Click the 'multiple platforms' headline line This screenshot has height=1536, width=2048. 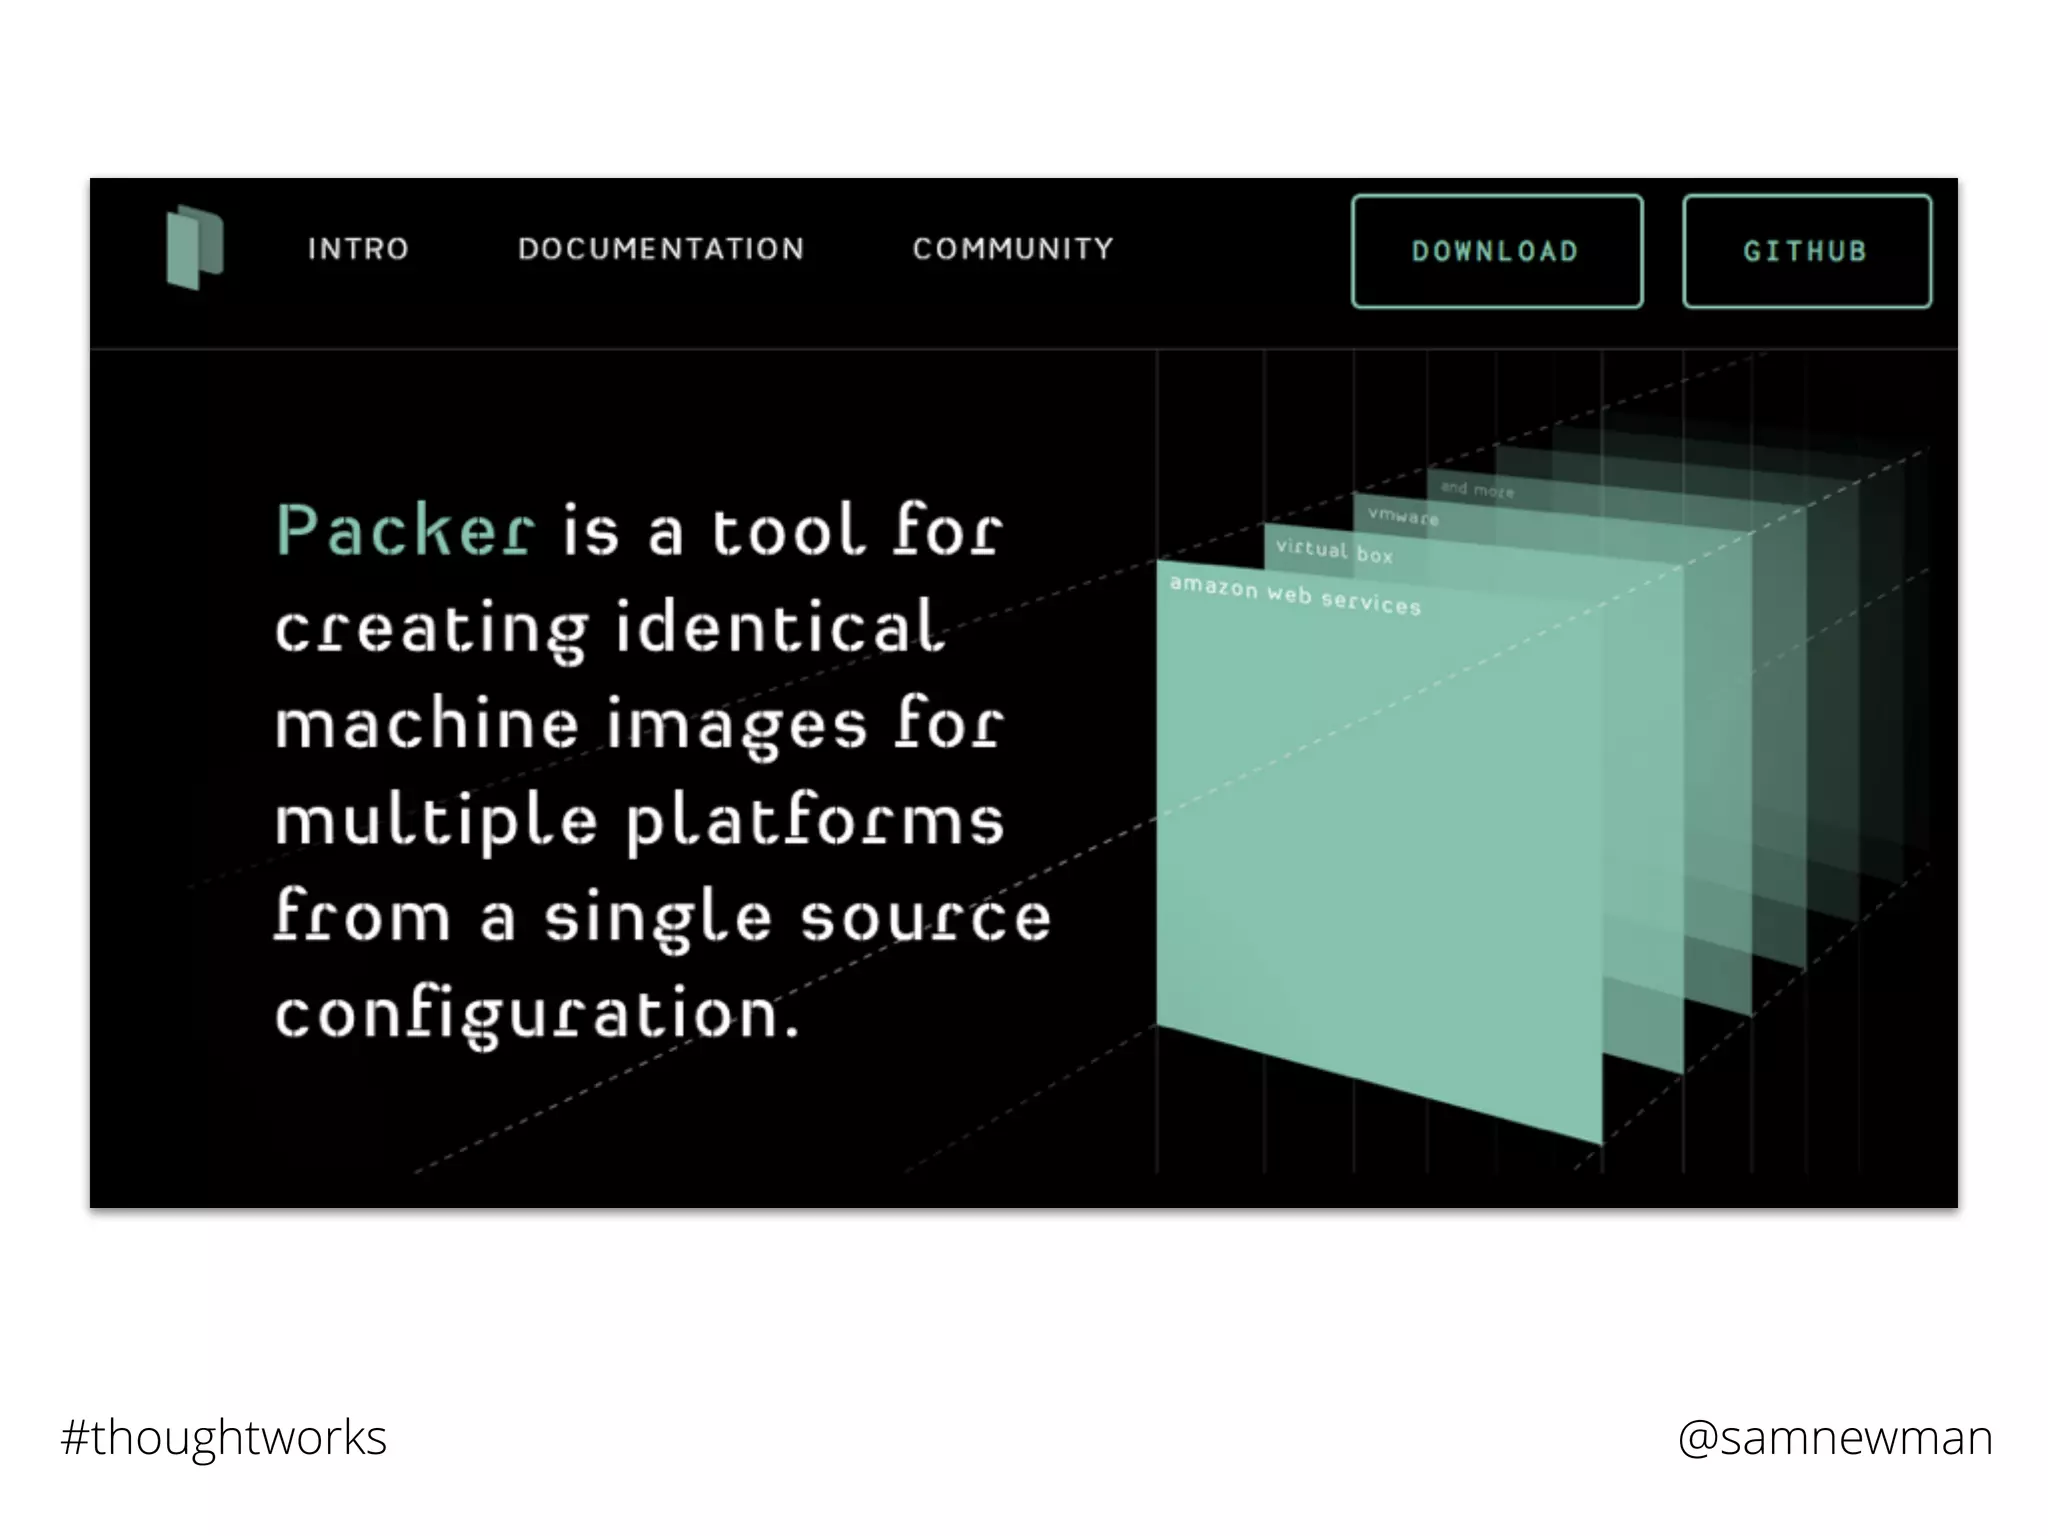(639, 821)
